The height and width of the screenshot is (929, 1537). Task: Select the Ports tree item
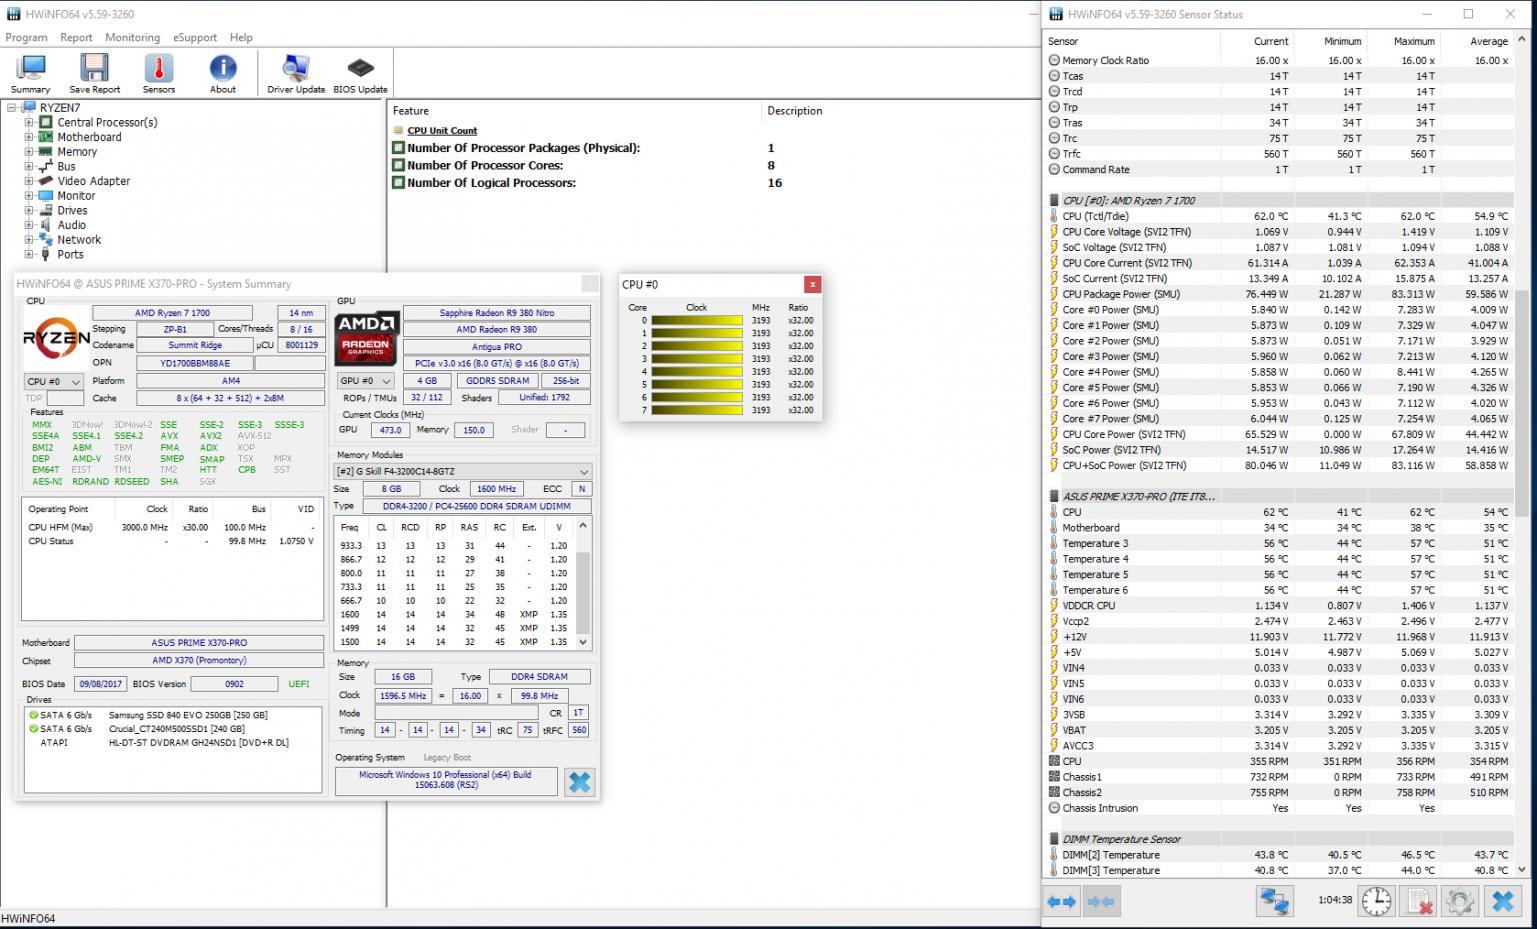70,254
